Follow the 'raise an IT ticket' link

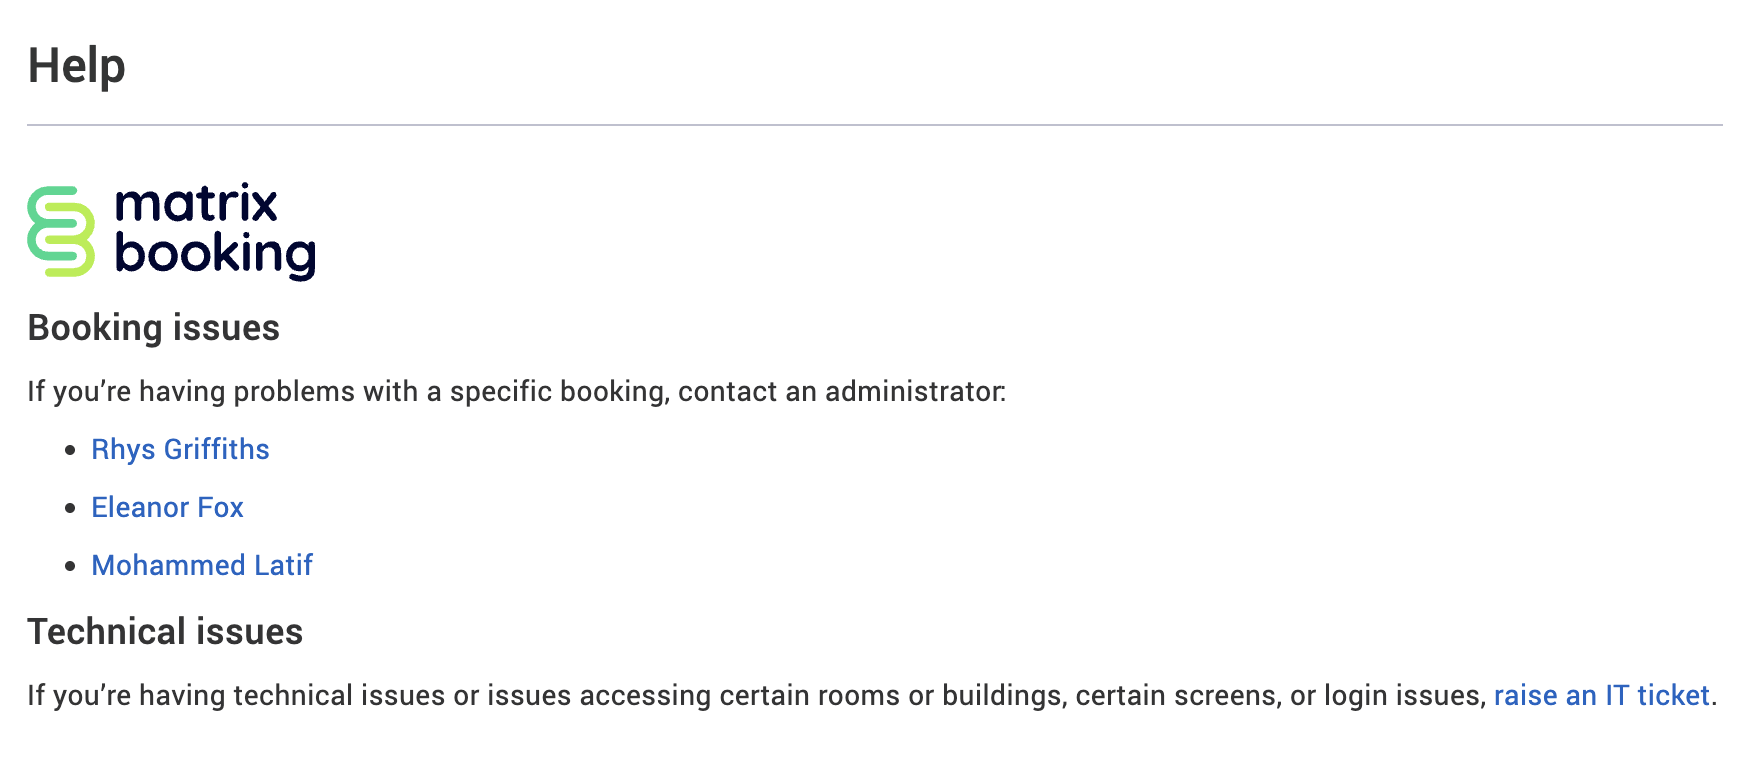(x=1601, y=696)
